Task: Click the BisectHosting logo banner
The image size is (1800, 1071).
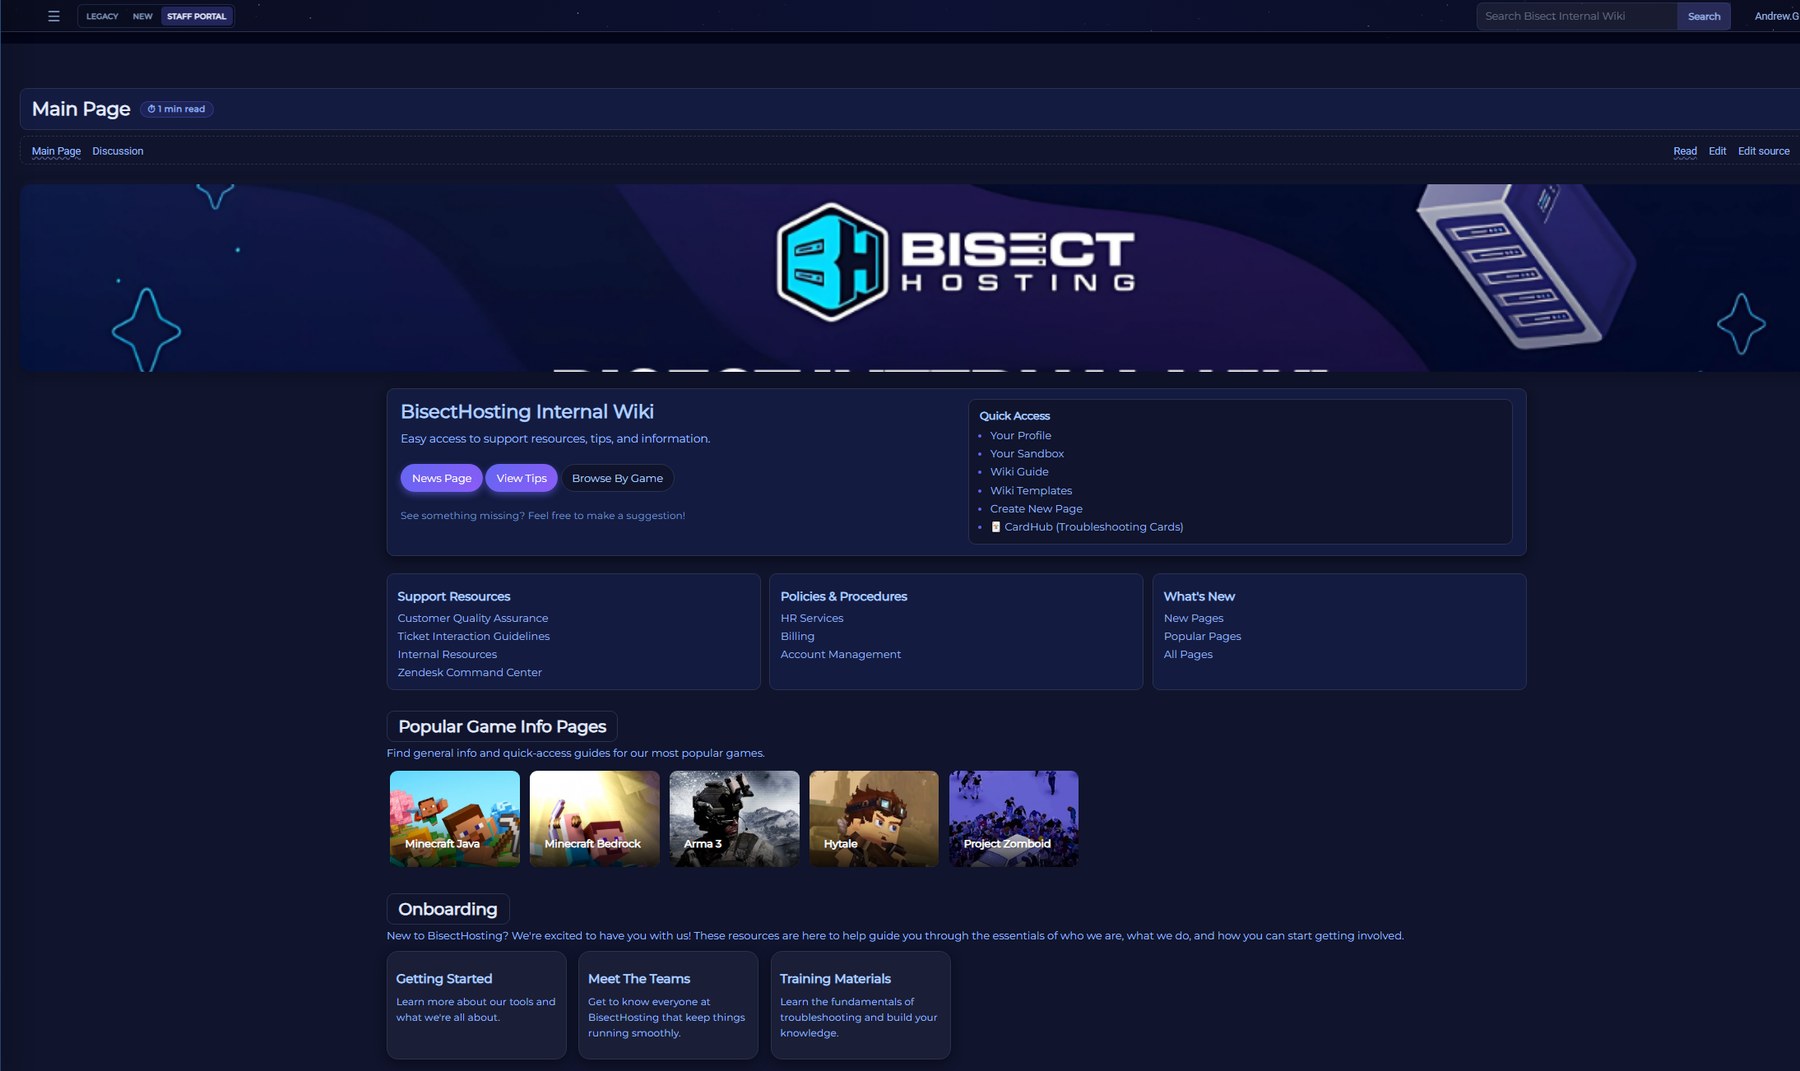Action: pos(909,278)
